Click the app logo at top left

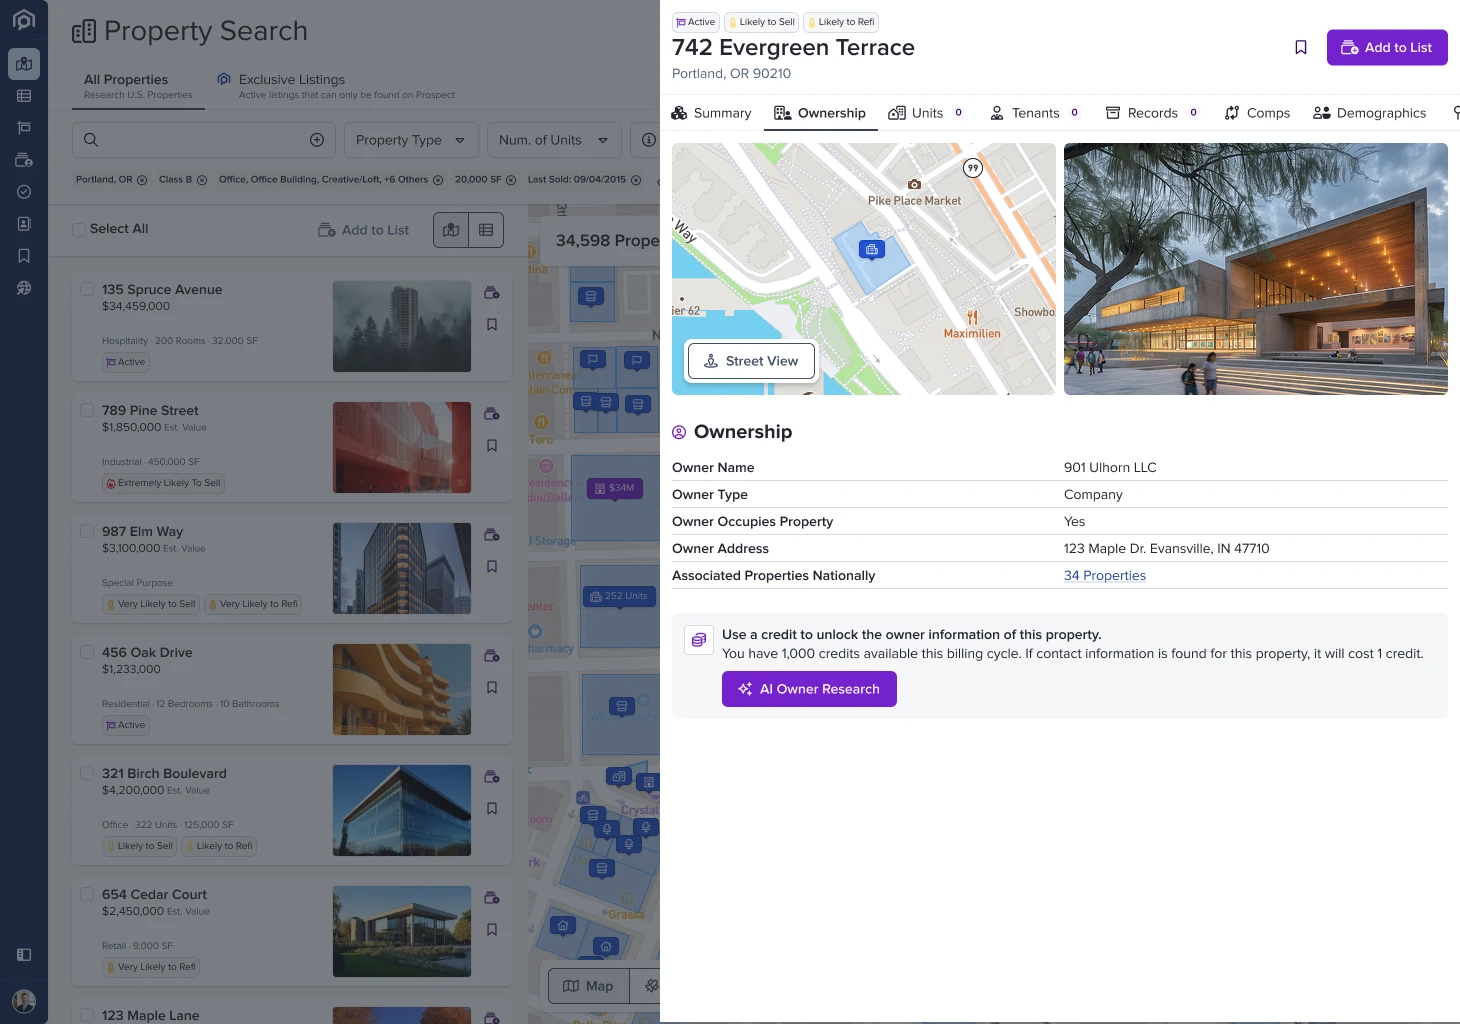point(24,20)
